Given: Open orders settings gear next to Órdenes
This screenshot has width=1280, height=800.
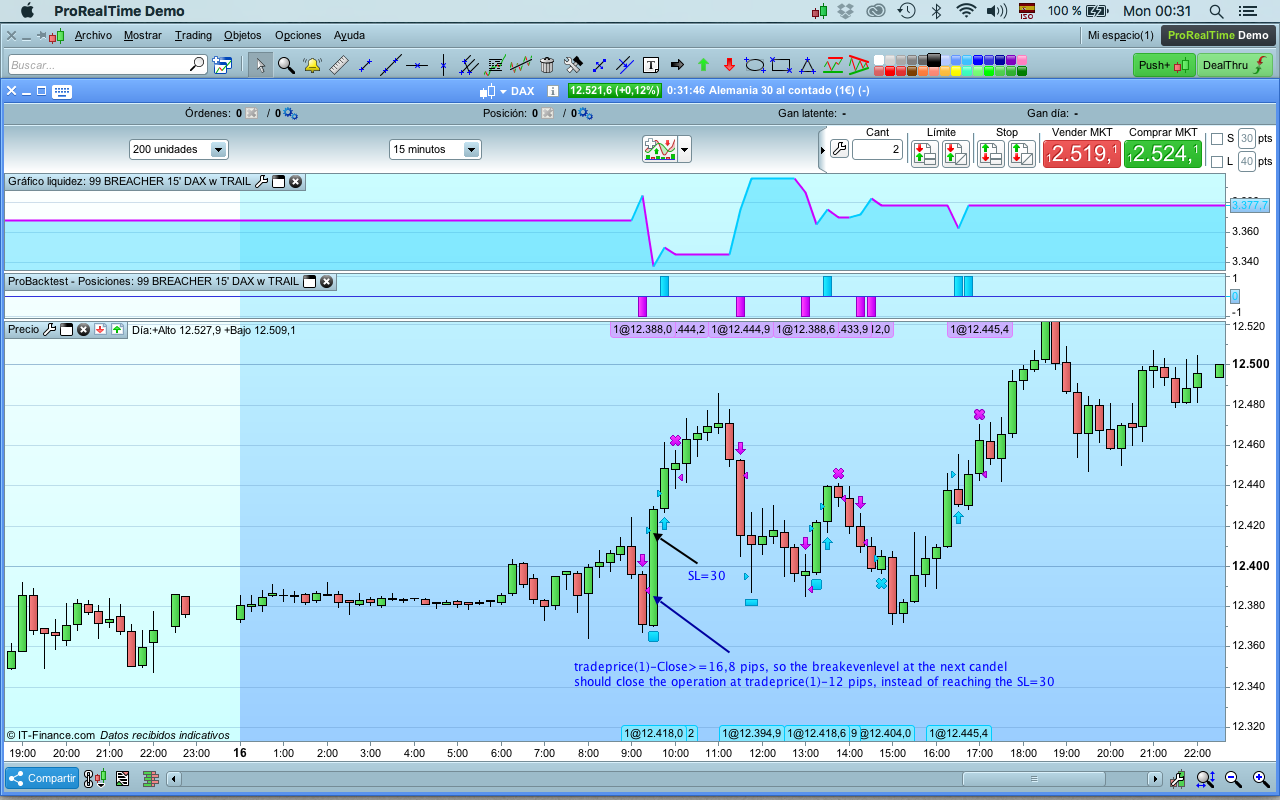Looking at the screenshot, I should tap(290, 114).
